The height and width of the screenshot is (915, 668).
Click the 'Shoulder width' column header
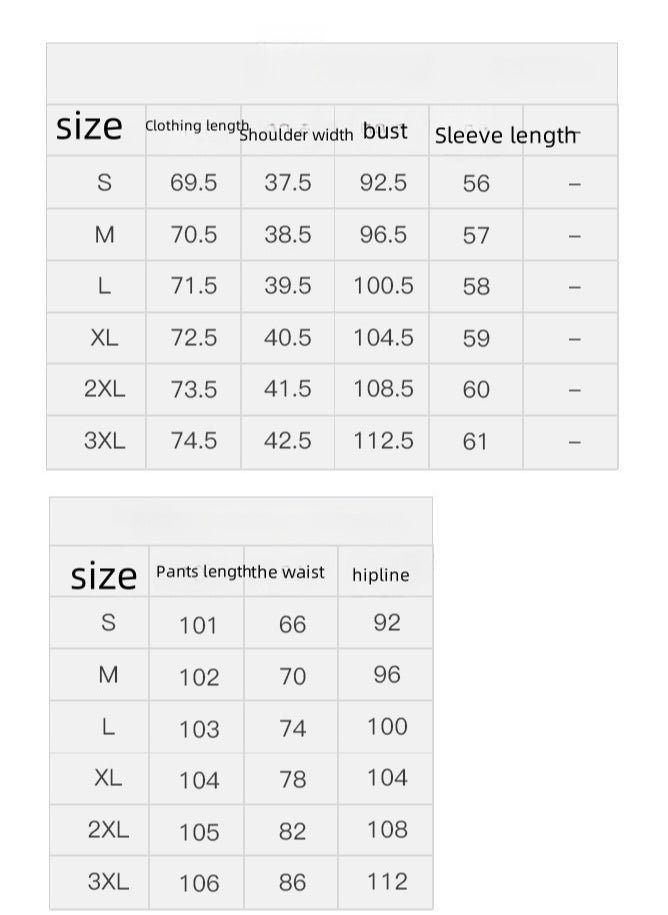pos(296,135)
